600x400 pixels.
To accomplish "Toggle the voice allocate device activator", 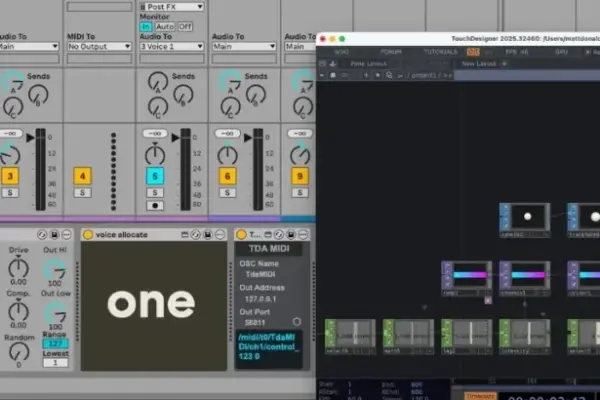I will click(x=88, y=235).
